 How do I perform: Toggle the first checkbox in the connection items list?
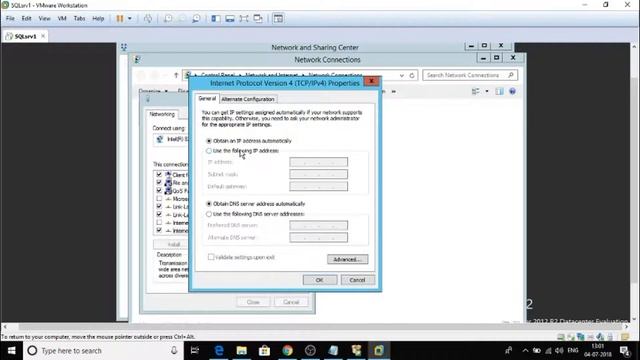tap(159, 175)
